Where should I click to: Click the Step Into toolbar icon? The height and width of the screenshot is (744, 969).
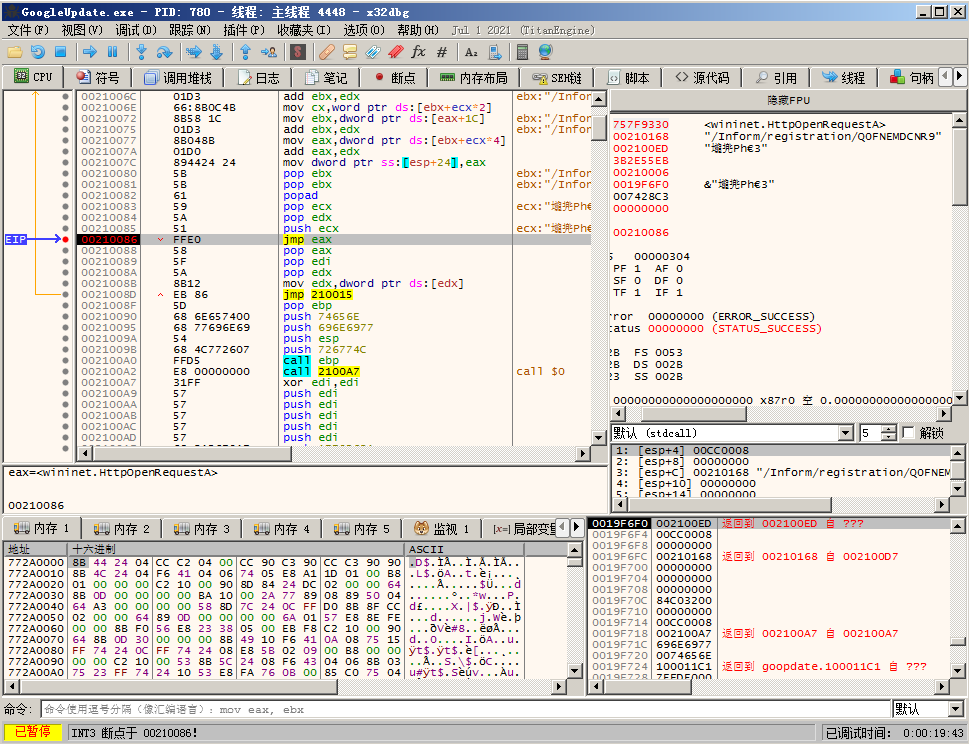(141, 51)
